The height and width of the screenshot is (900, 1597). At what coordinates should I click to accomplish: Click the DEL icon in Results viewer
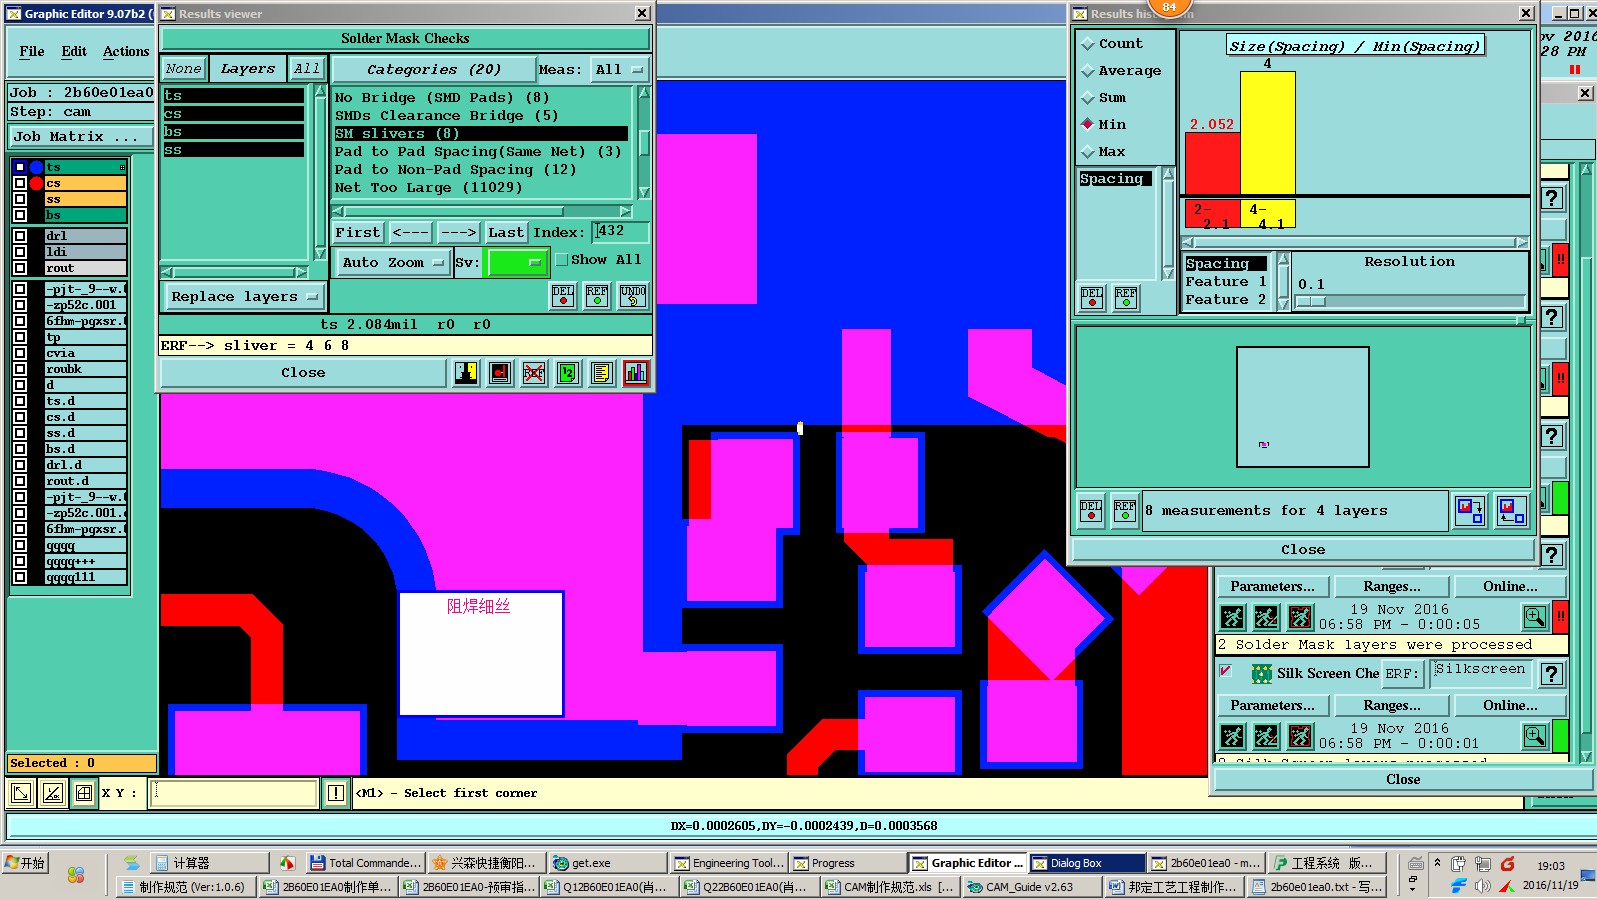pyautogui.click(x=563, y=295)
